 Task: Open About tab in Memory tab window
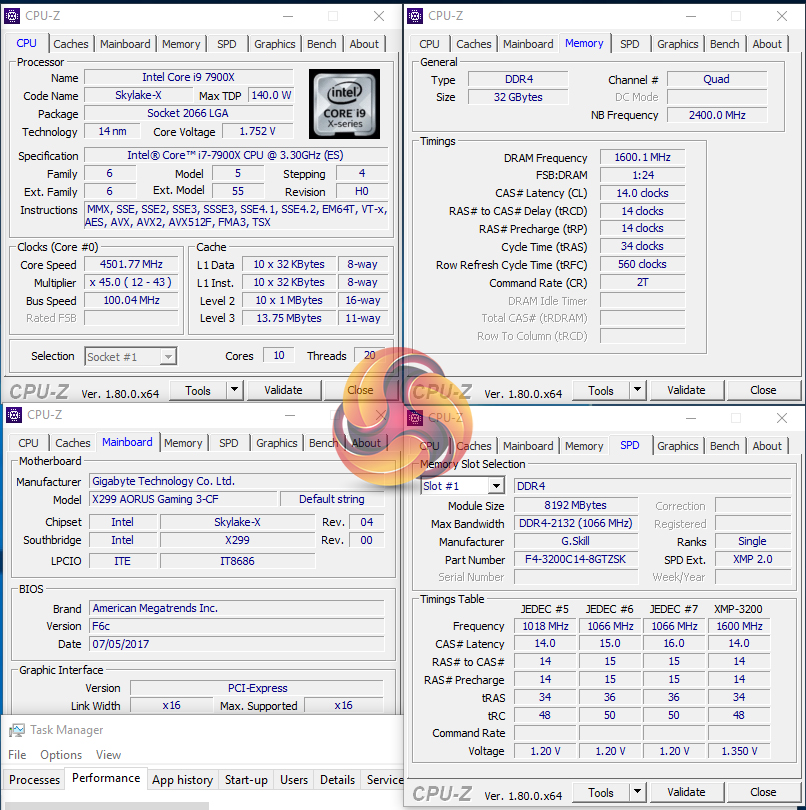point(767,44)
